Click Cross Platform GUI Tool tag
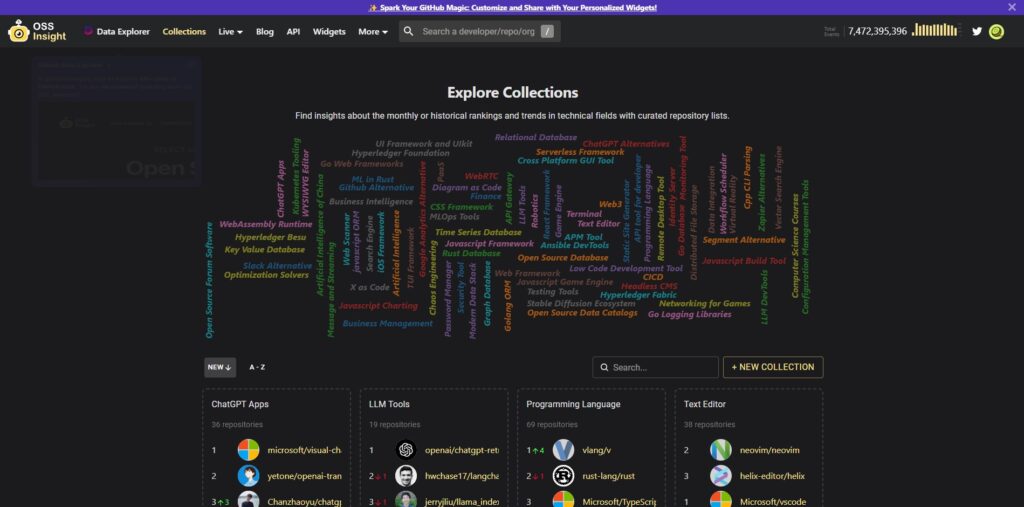Viewport: 1024px width, 507px height. click(x=566, y=160)
